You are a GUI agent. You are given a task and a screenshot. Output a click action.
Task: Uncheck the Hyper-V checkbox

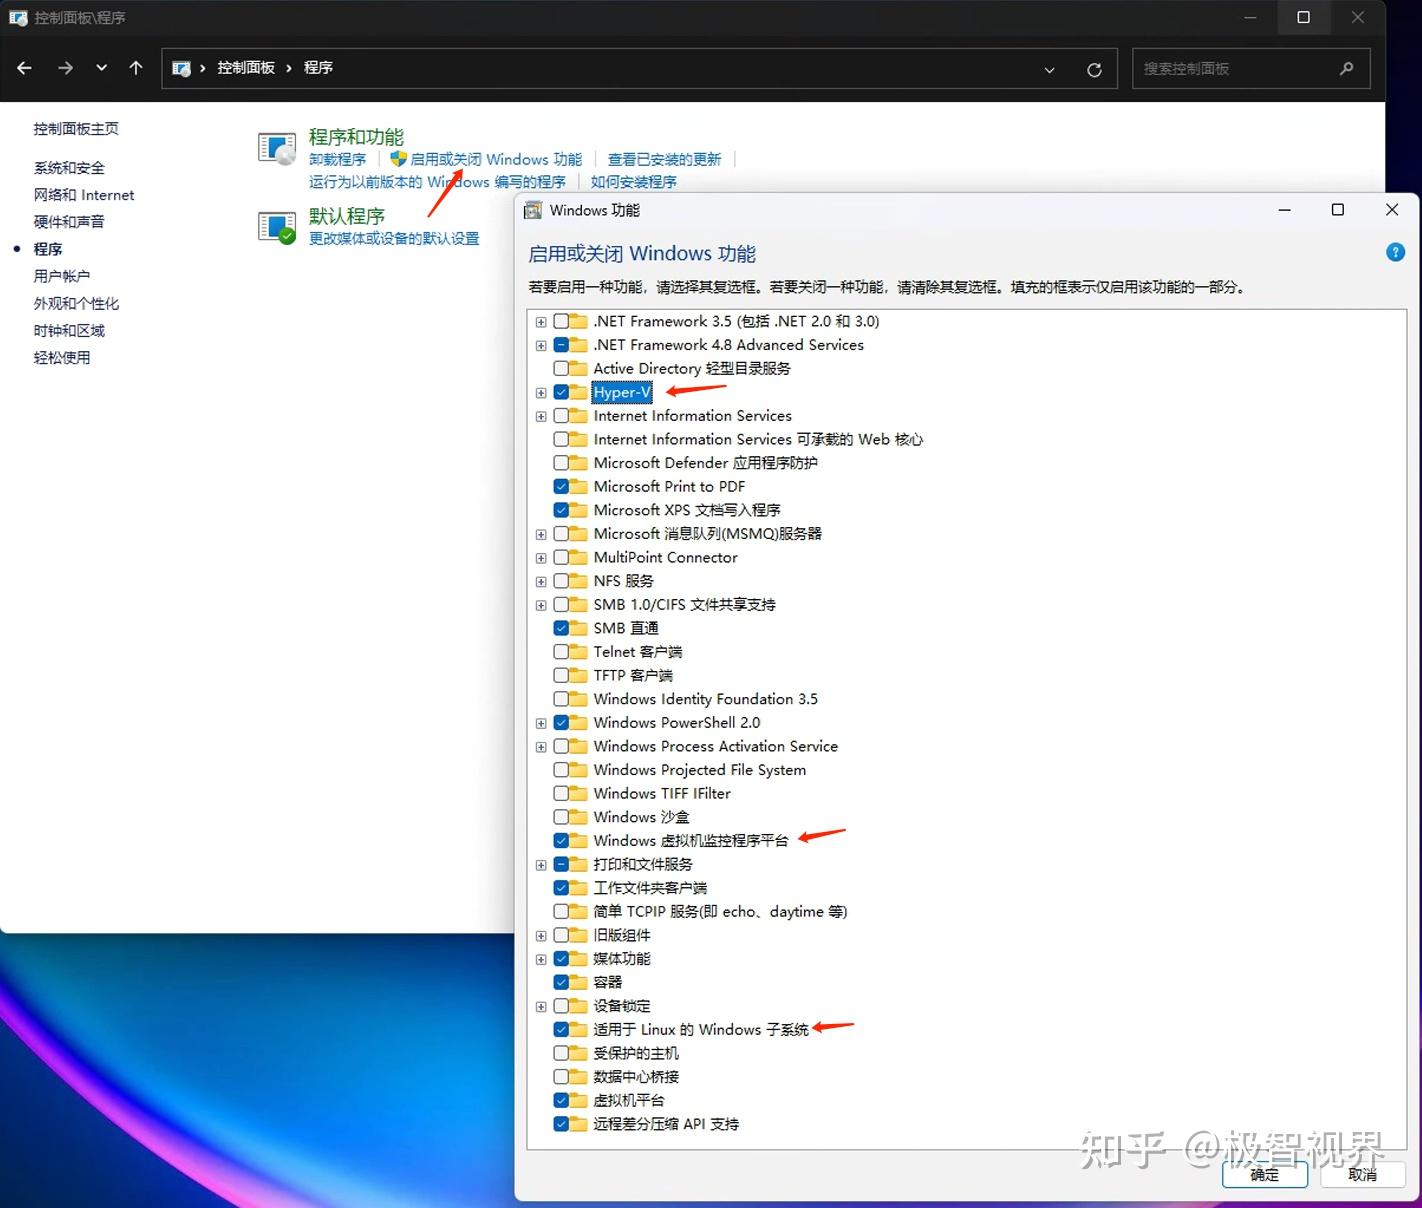560,392
